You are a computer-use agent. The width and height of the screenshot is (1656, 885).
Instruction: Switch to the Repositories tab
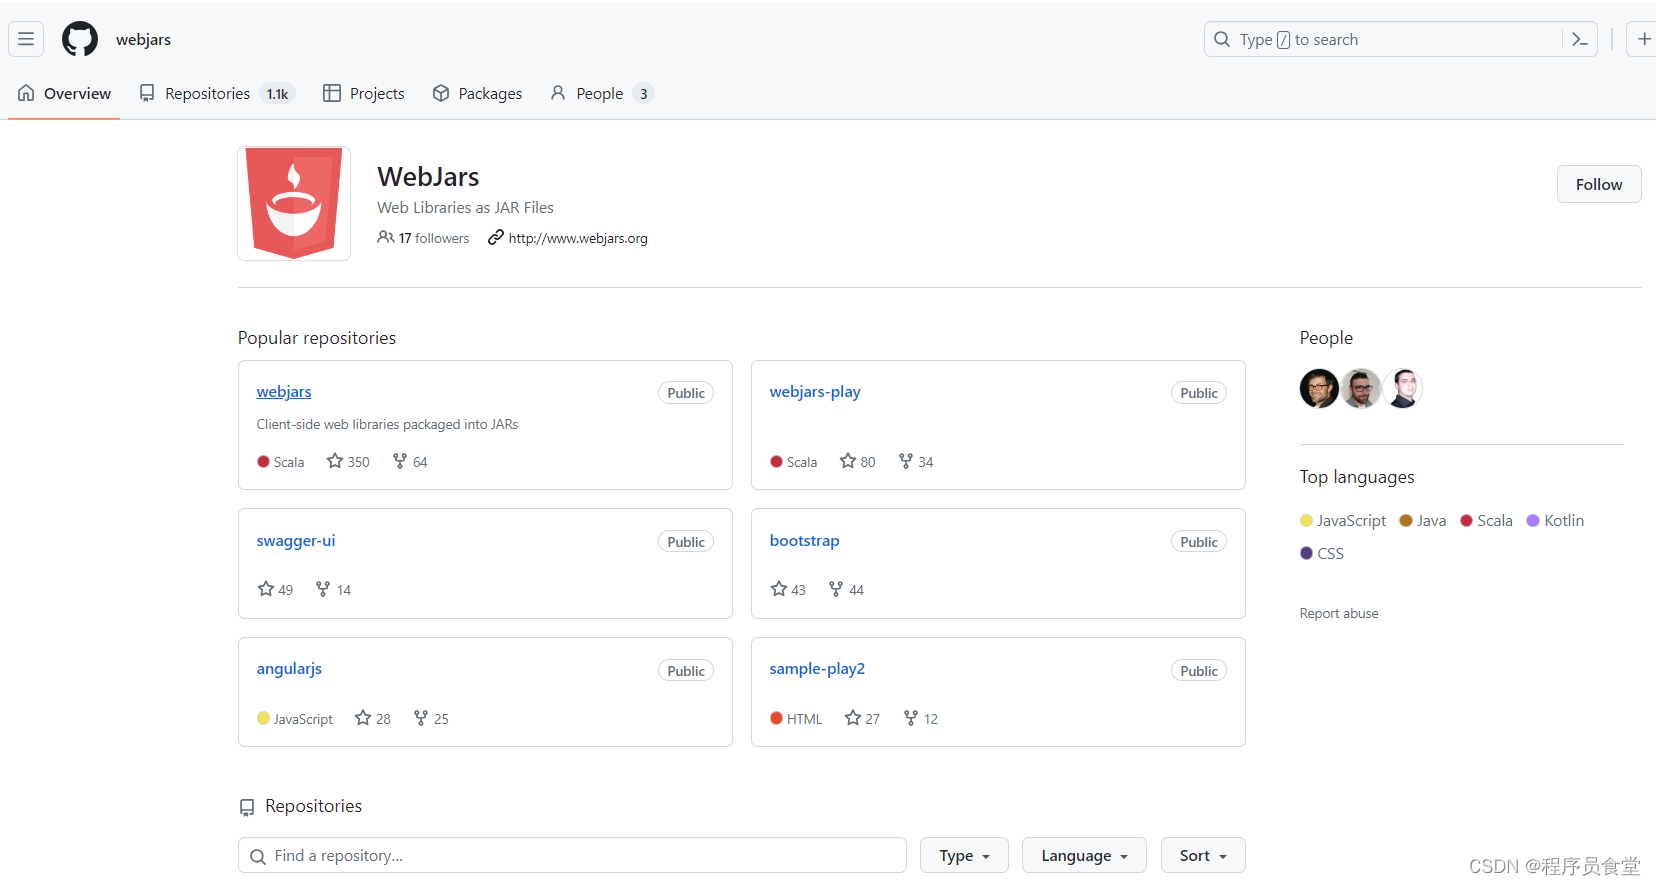pyautogui.click(x=216, y=93)
